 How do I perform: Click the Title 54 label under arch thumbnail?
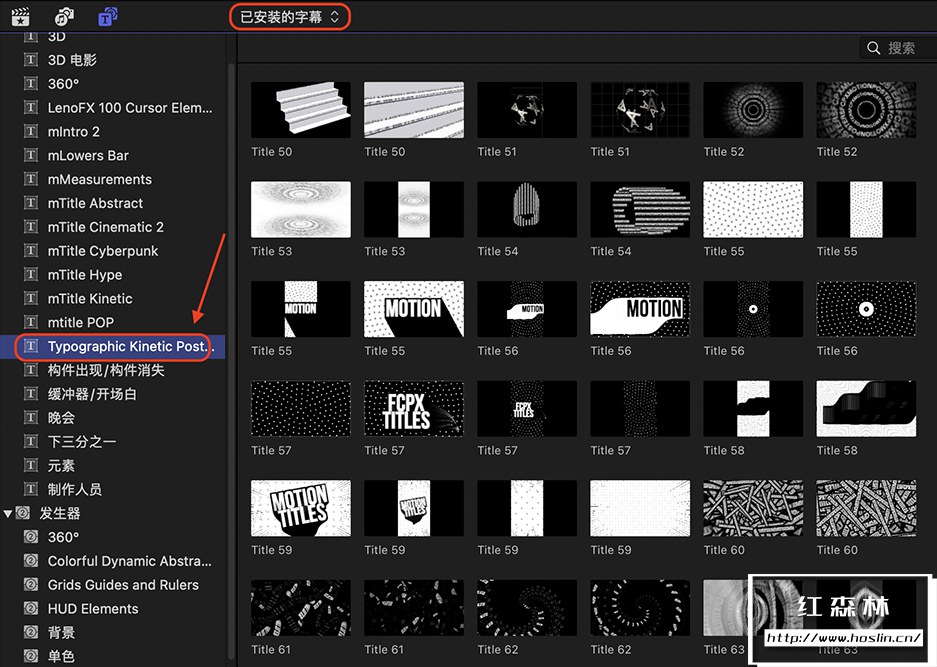[498, 252]
